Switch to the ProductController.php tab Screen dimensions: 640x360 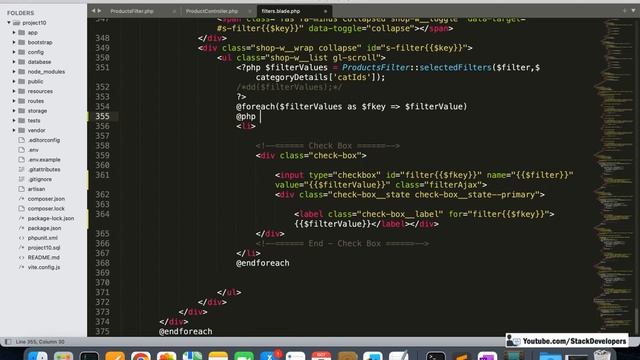[x=212, y=11]
